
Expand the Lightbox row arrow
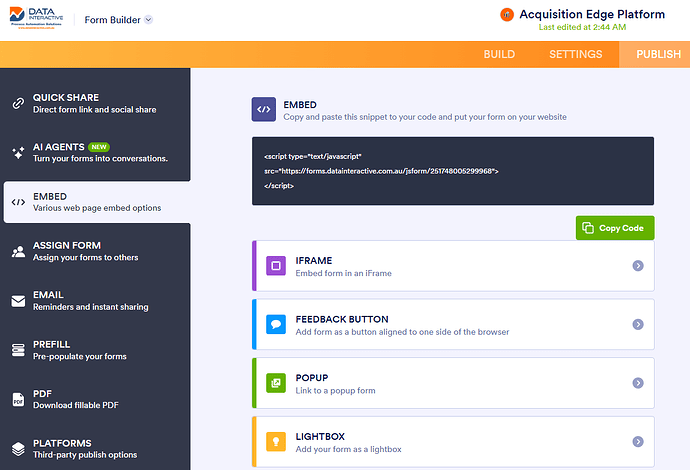tap(638, 441)
